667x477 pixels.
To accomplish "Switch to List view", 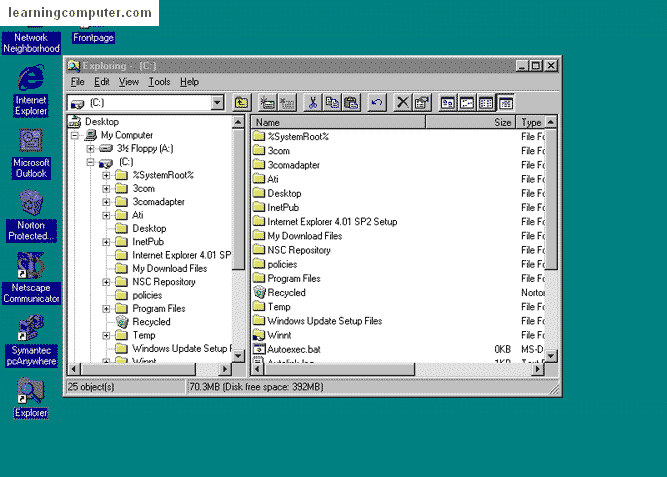I will (486, 103).
